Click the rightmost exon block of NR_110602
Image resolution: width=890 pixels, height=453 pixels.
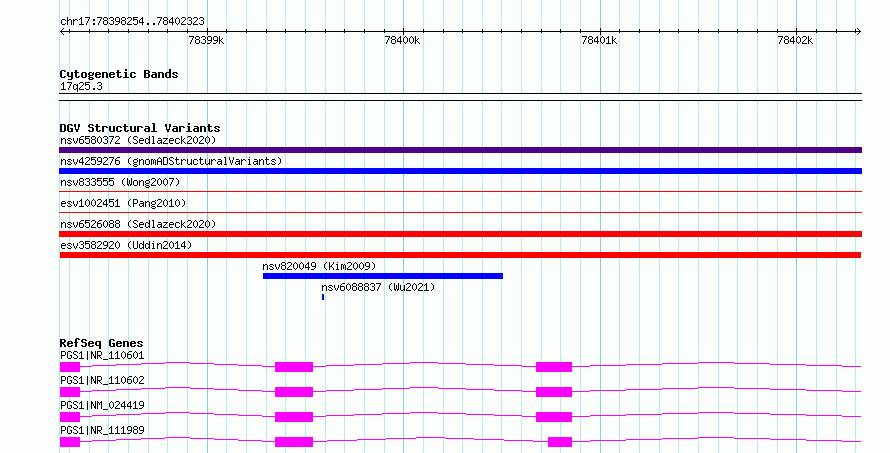[554, 392]
